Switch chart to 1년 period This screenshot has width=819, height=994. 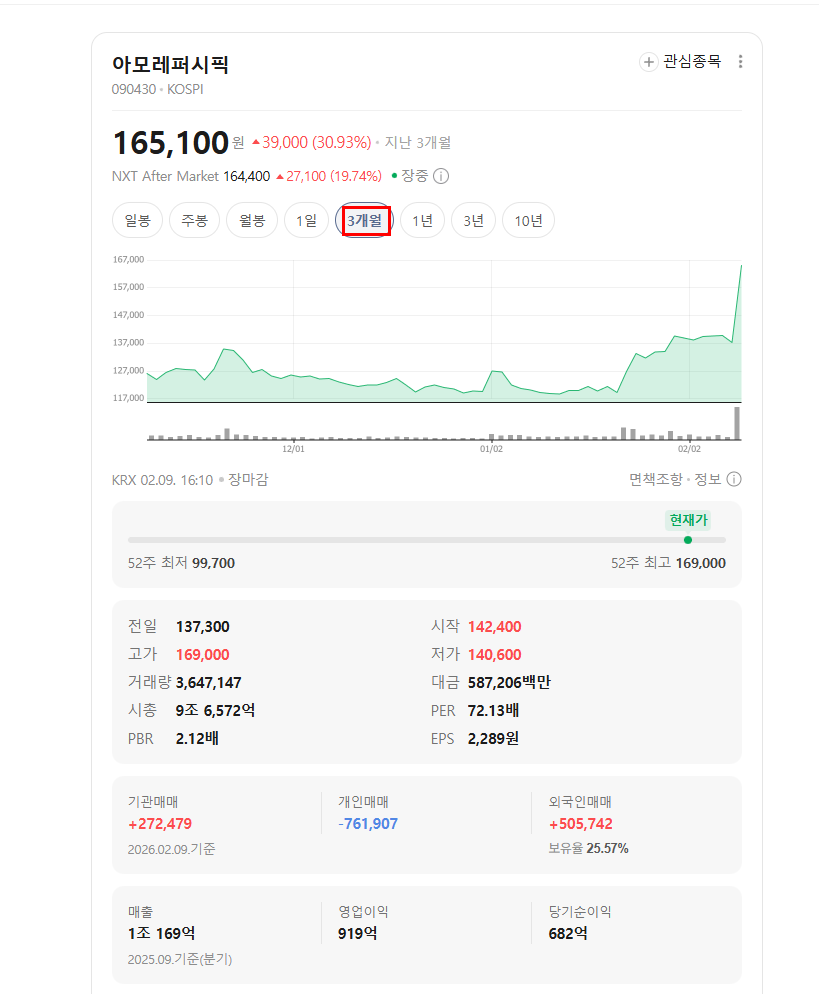tap(422, 221)
